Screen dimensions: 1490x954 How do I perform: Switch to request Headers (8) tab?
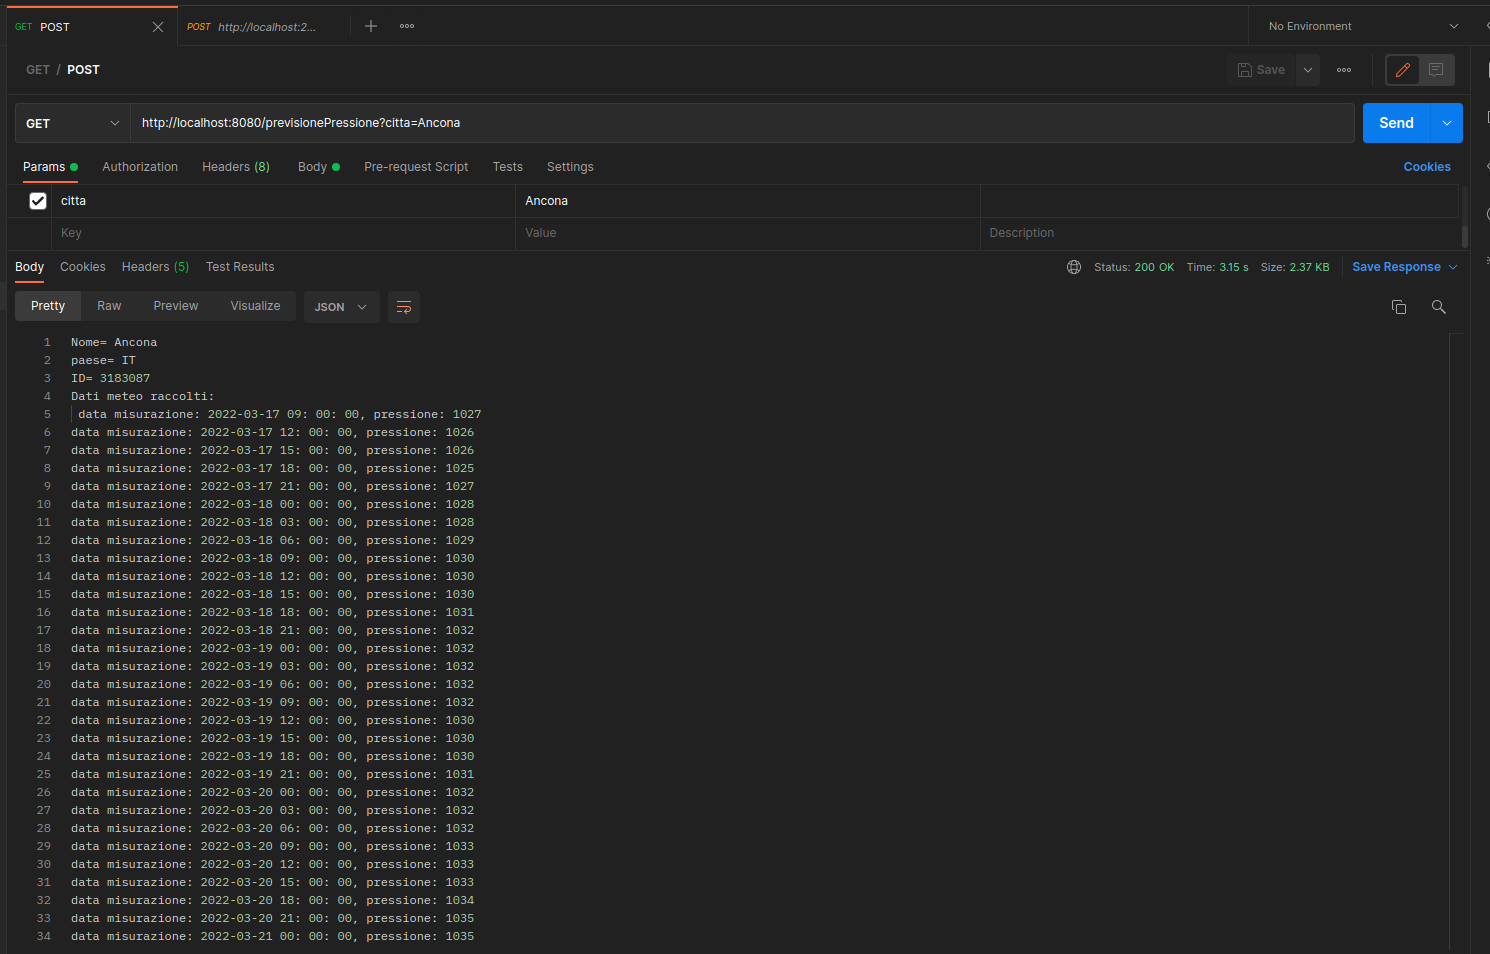click(236, 167)
